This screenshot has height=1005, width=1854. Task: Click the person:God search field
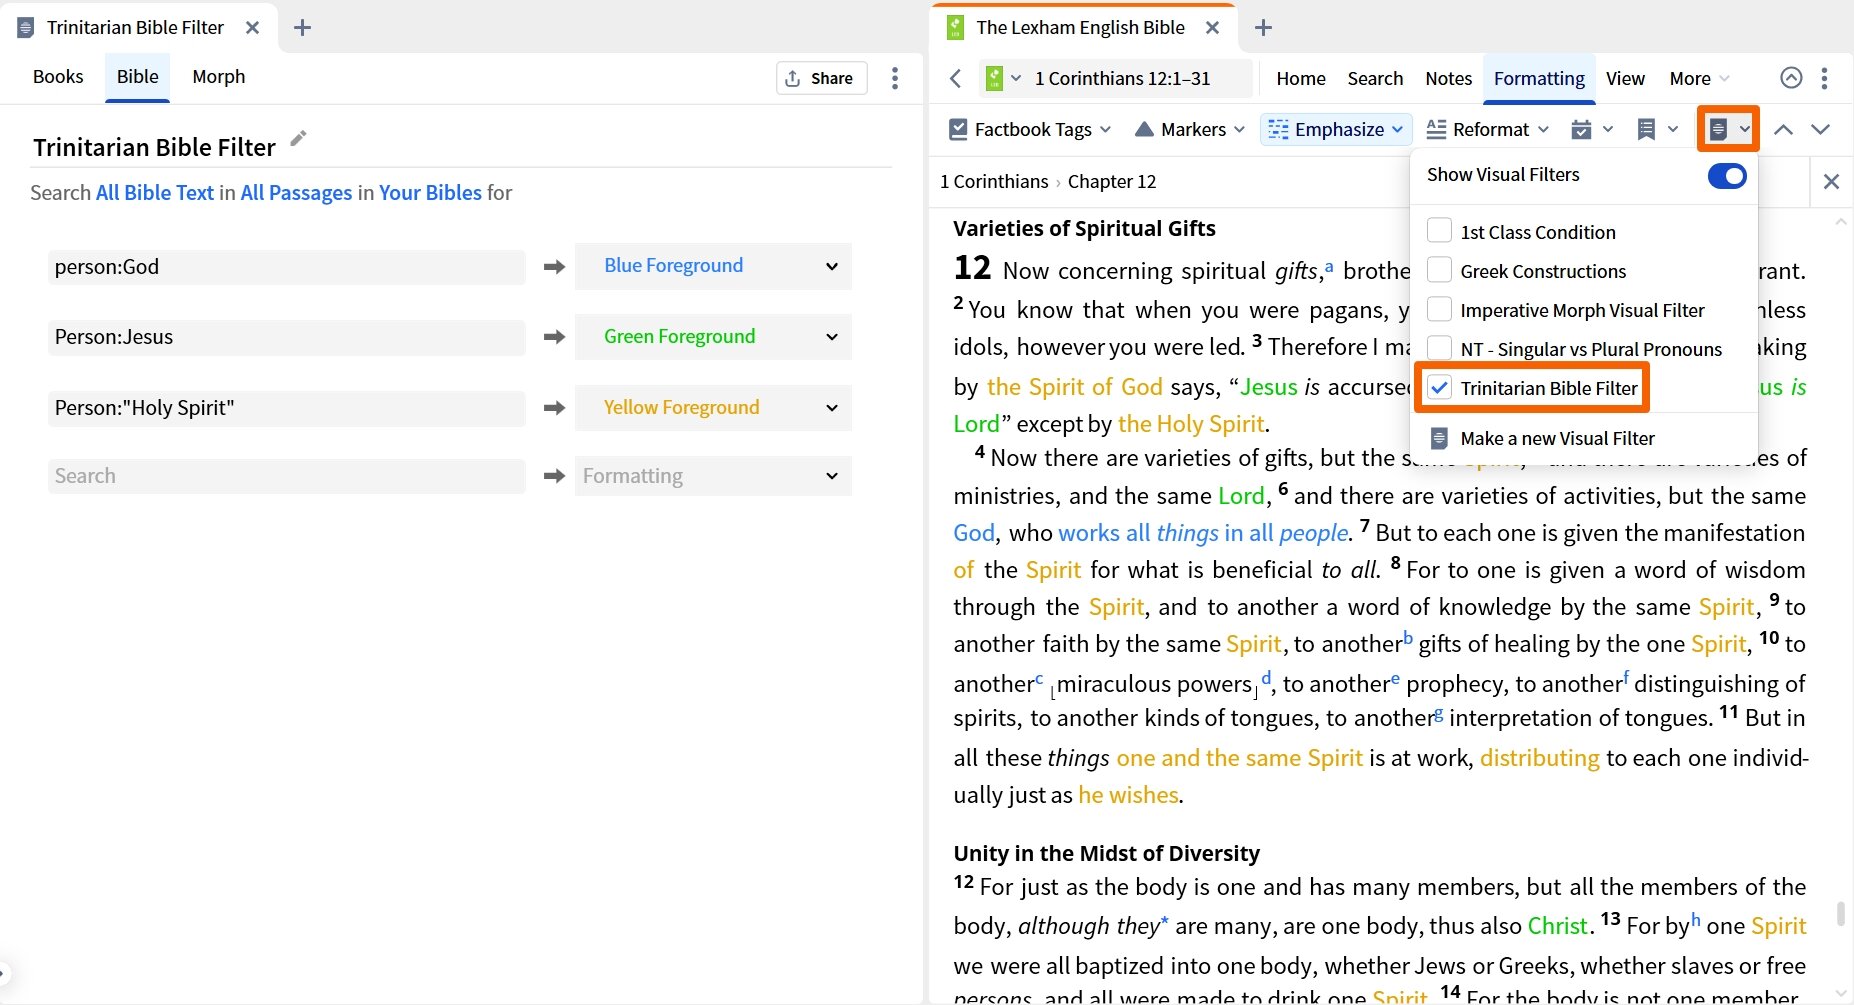tap(287, 267)
